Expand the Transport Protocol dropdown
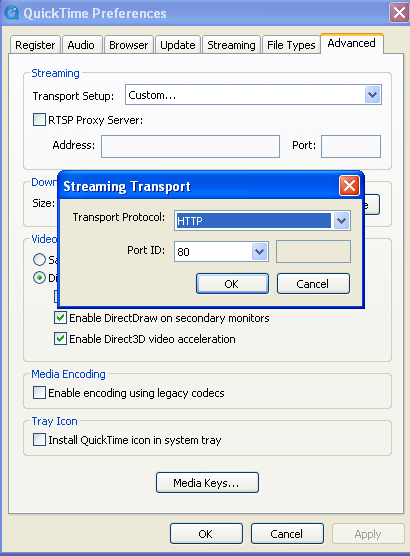The height and width of the screenshot is (556, 410). [341, 221]
